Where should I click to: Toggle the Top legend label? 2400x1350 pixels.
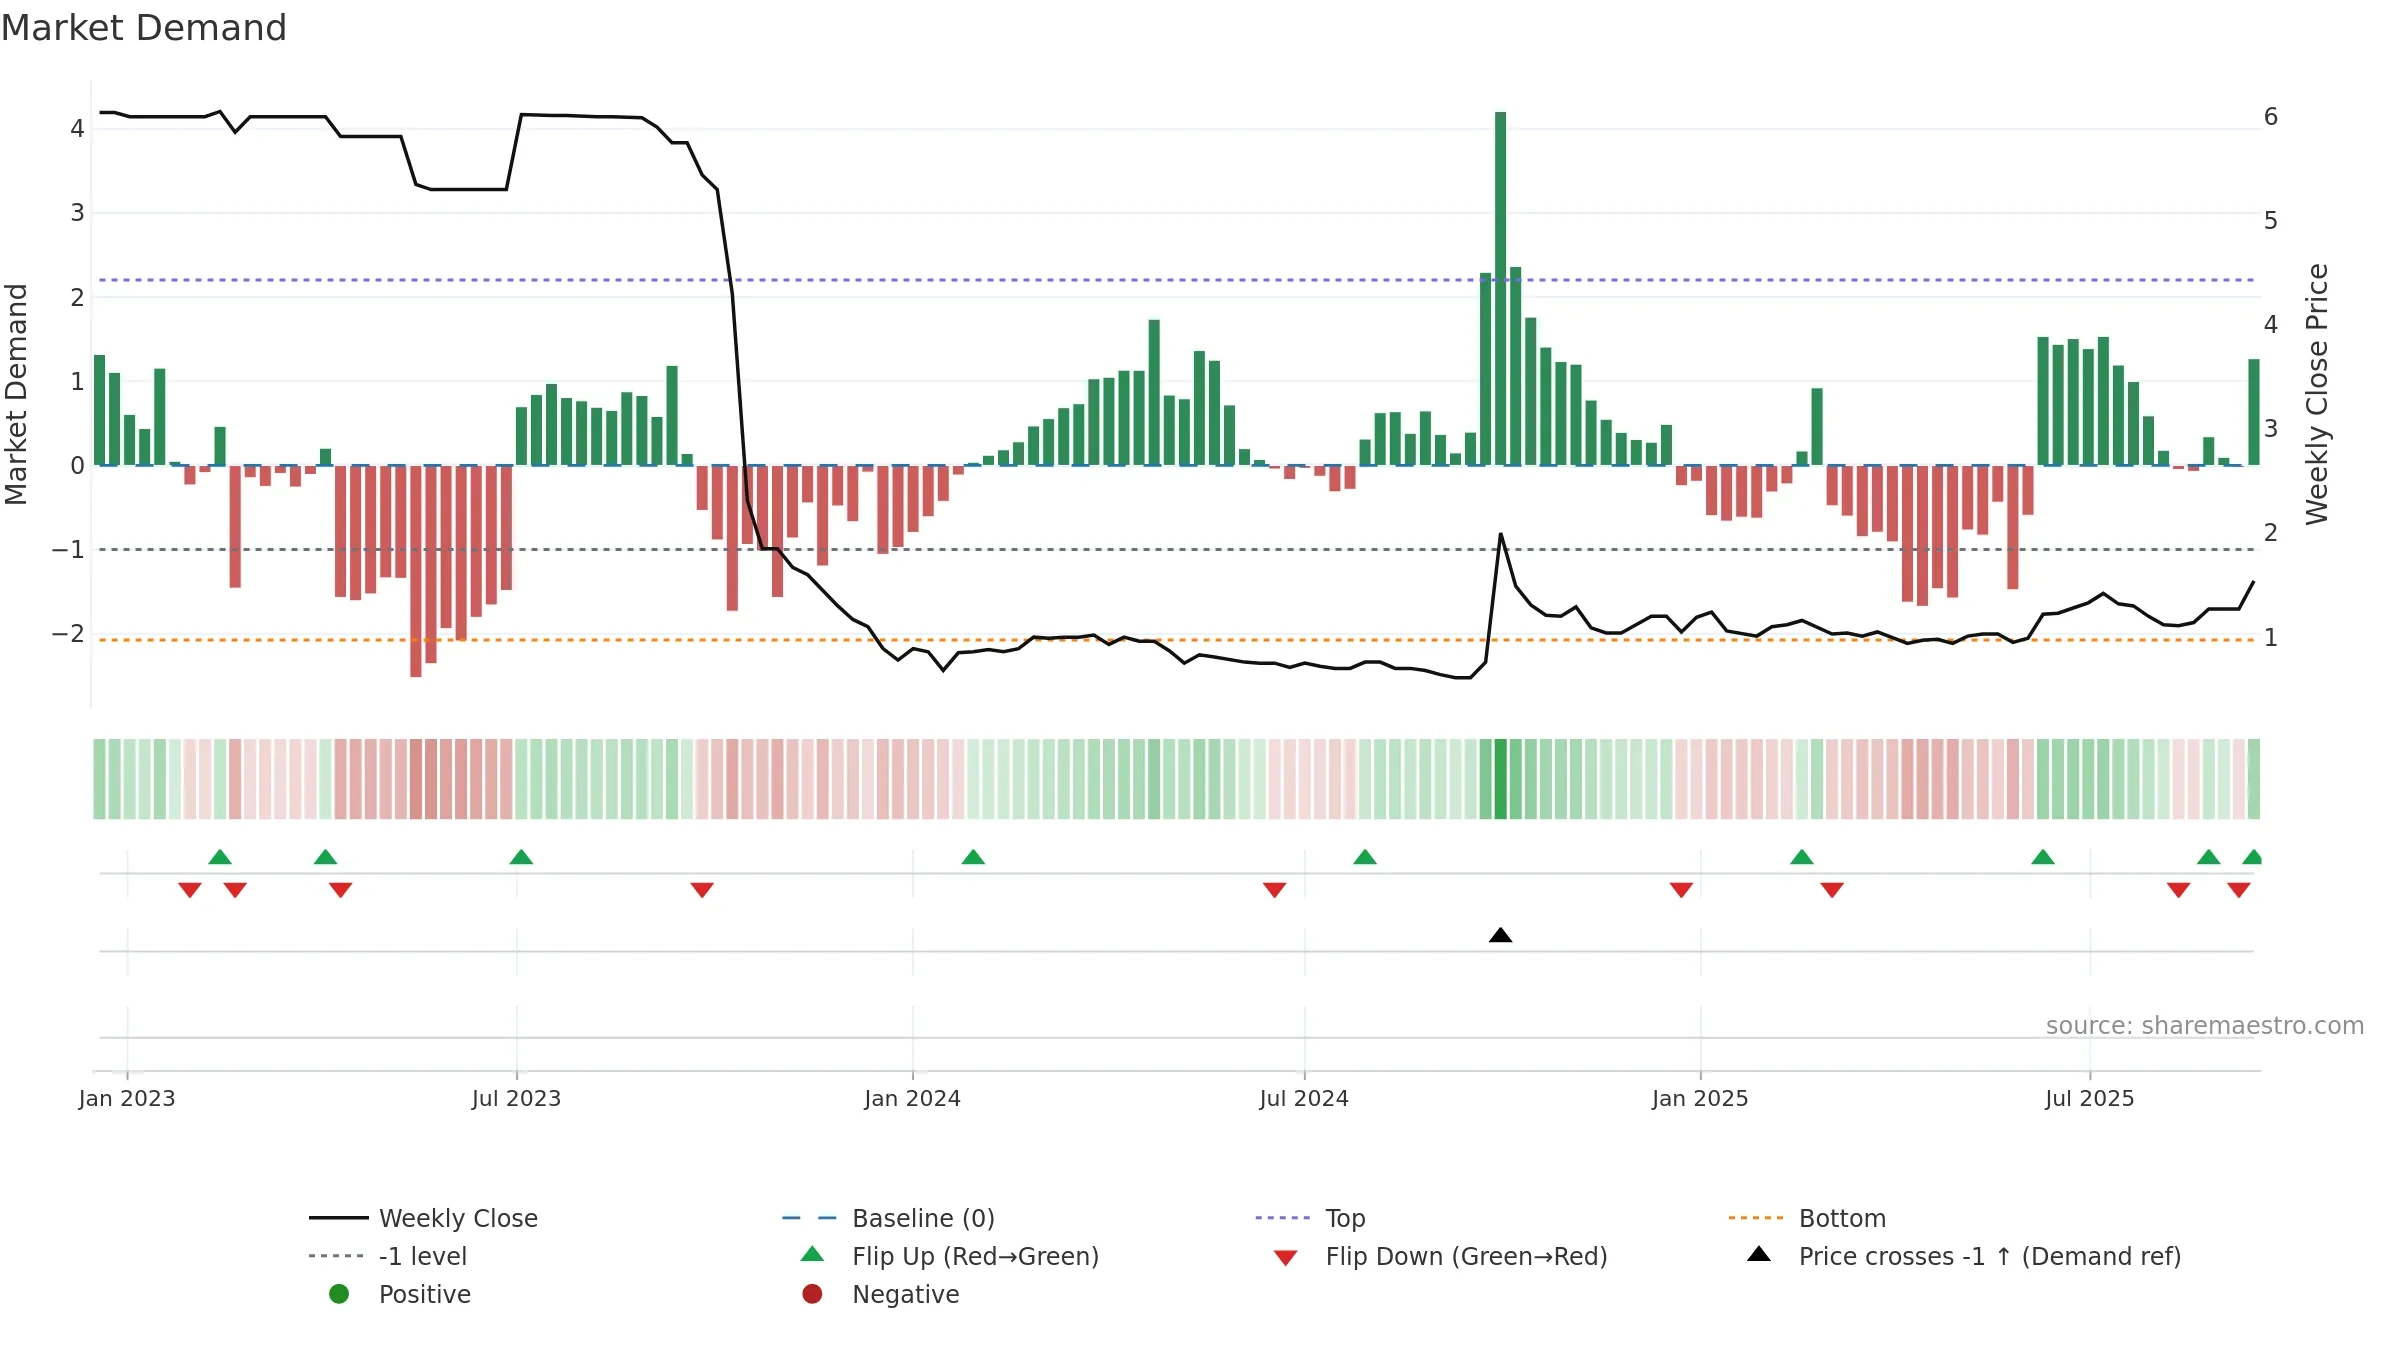[x=1345, y=1218]
